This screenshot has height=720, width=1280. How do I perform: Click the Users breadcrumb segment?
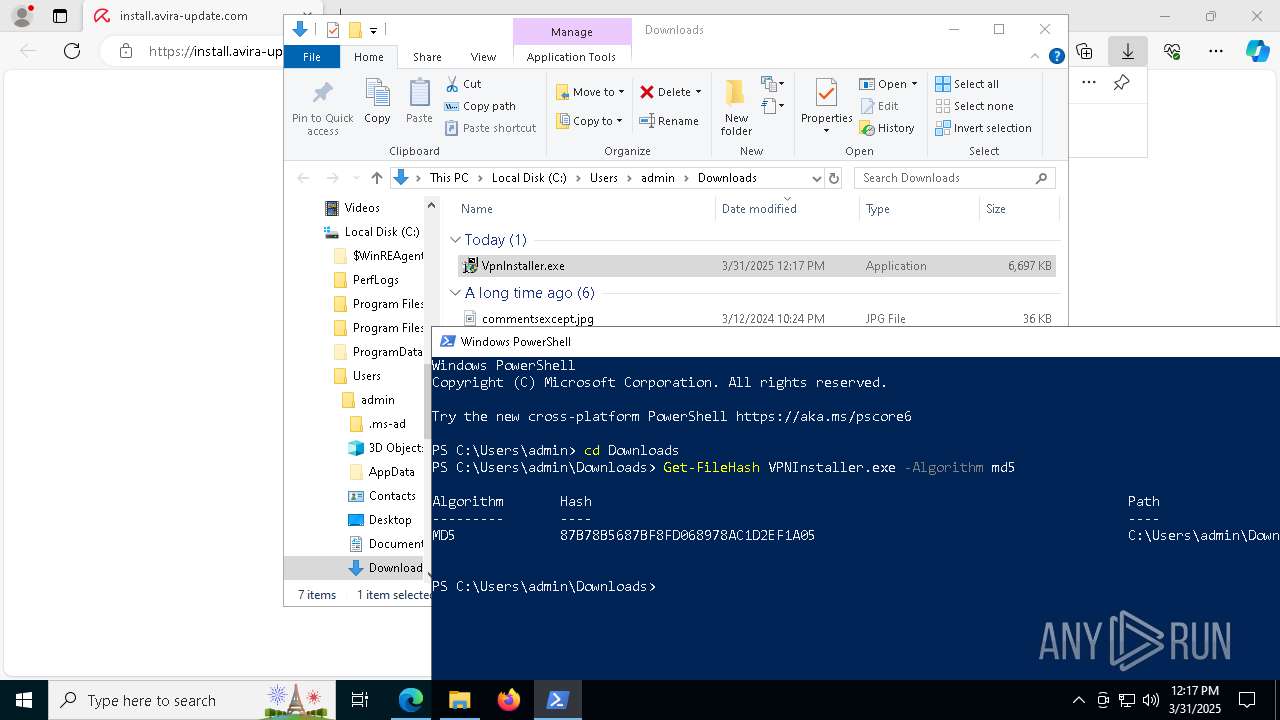(603, 178)
